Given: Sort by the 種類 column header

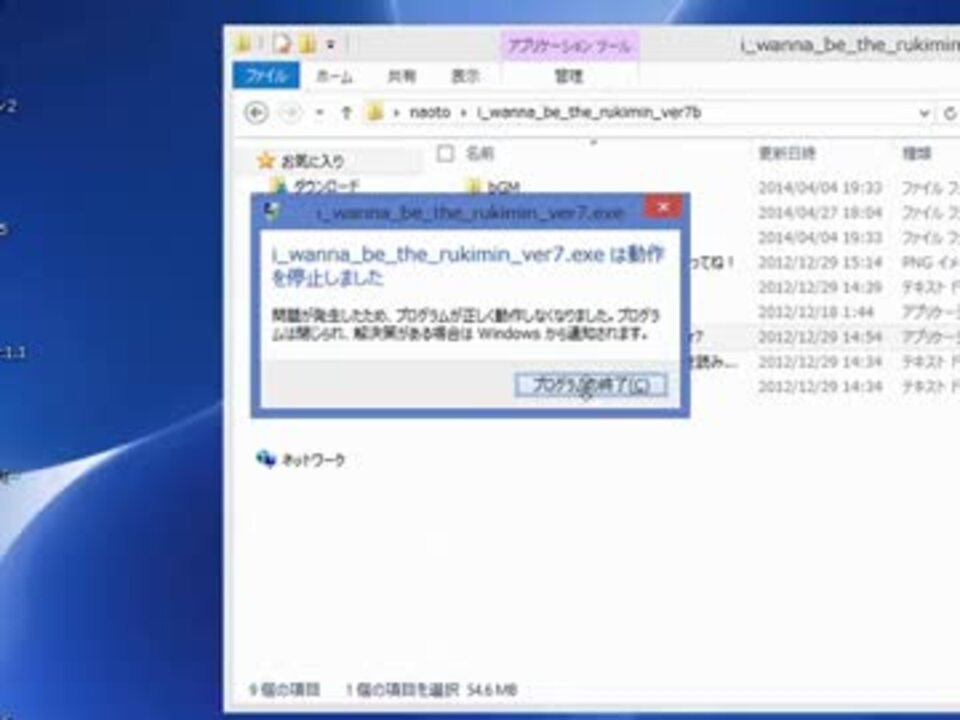Looking at the screenshot, I should pos(917,153).
